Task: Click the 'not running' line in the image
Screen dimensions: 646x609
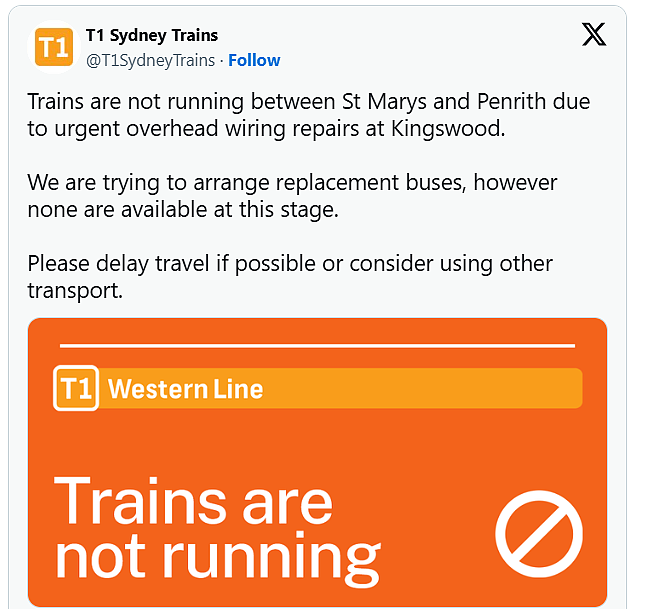Action: tap(218, 558)
